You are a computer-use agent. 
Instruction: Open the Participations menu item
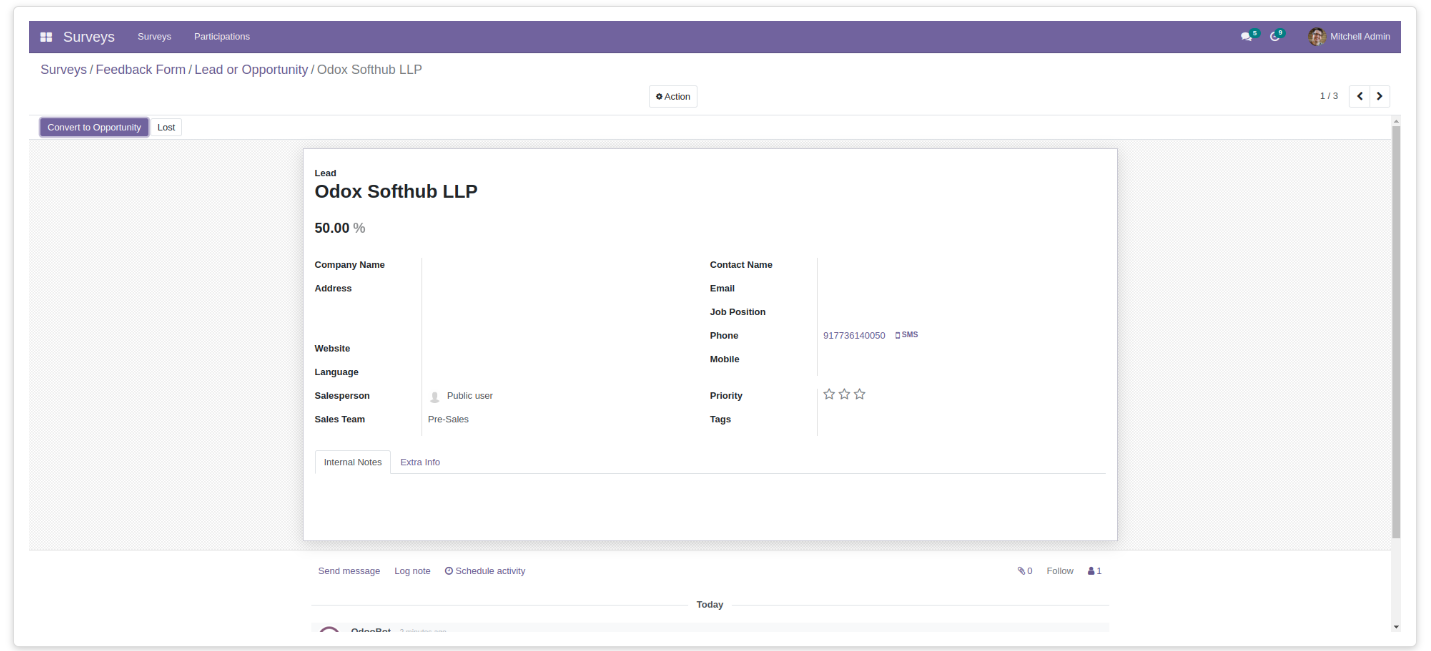(222, 37)
